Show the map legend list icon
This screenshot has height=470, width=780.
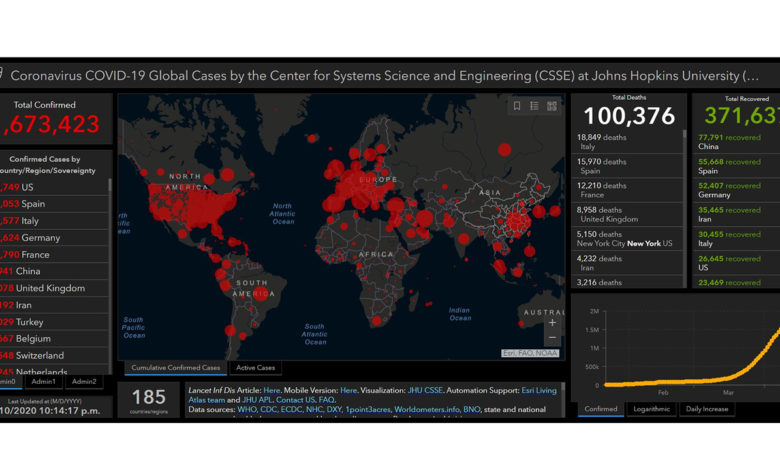[x=534, y=105]
